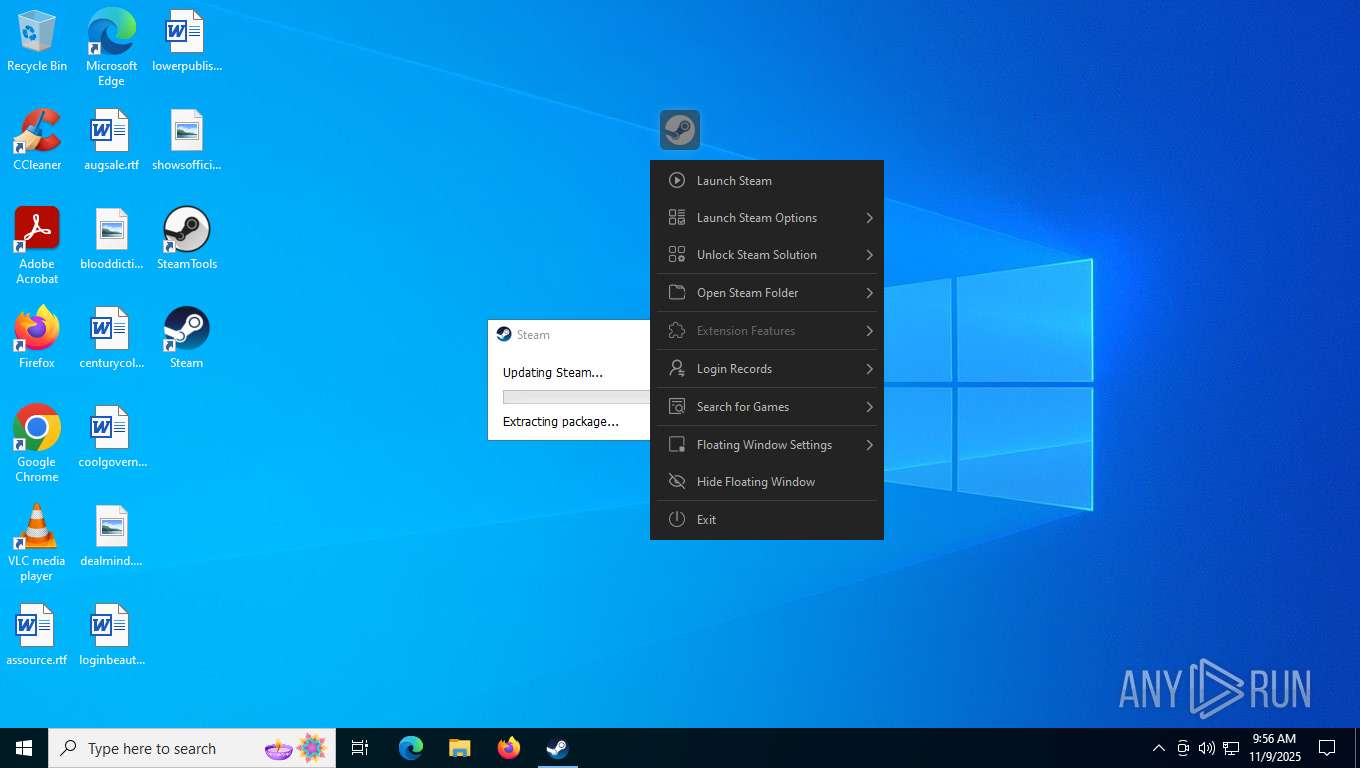Select the lowerpublis... Word document
The height and width of the screenshot is (768, 1360).
(187, 42)
